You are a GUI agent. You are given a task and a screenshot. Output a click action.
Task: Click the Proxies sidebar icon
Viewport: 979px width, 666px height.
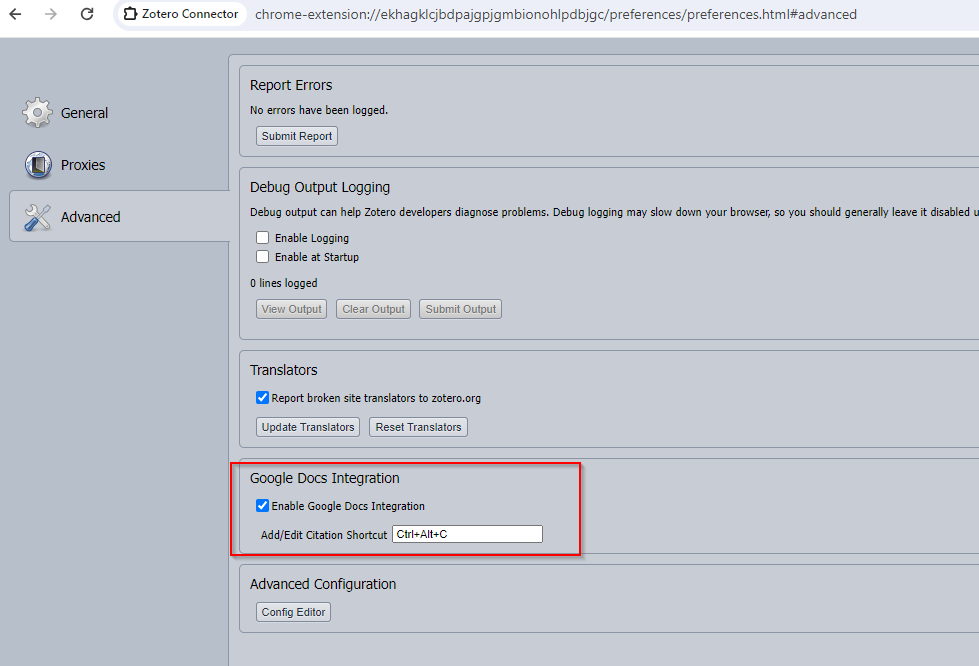tap(38, 165)
